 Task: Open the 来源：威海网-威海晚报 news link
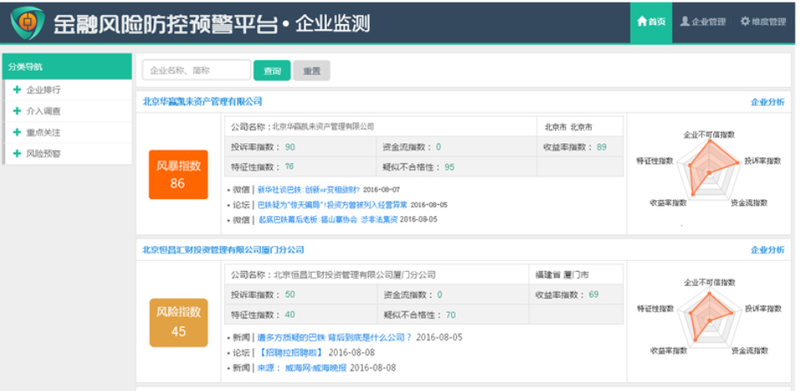coord(302,368)
